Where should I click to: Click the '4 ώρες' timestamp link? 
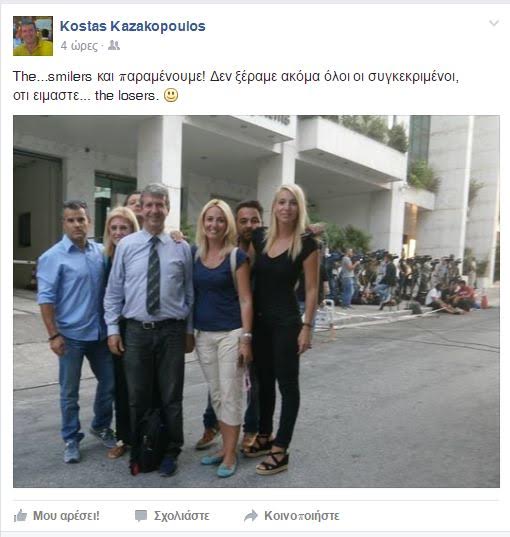[79, 46]
